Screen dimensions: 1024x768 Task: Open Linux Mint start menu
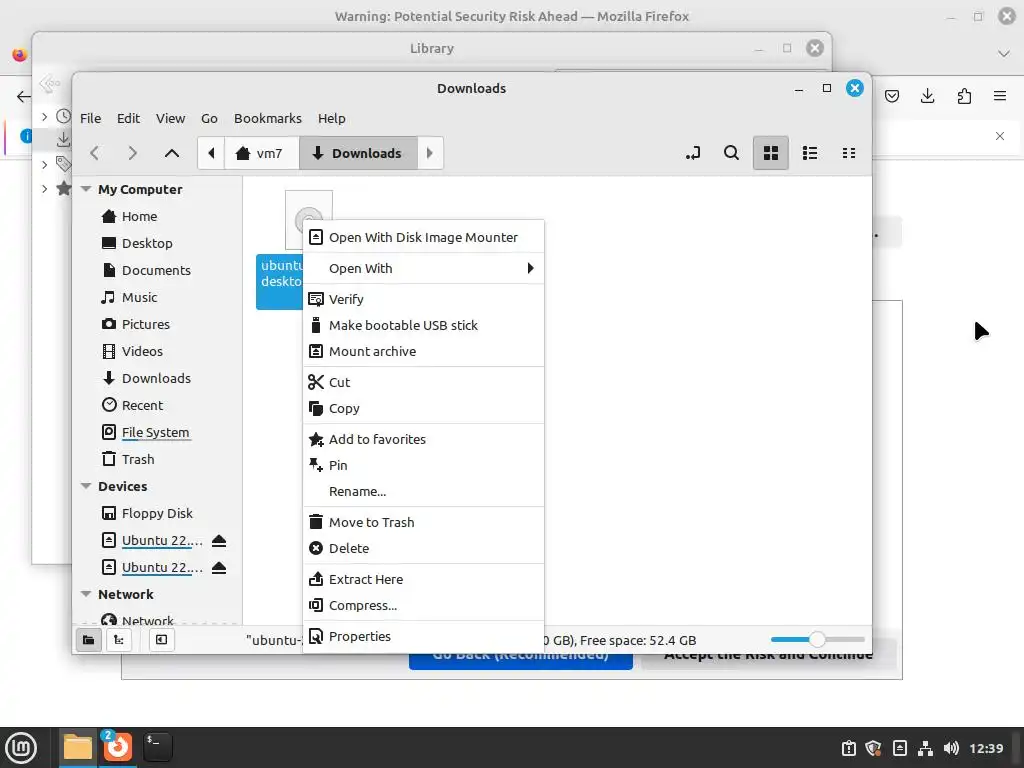pos(22,748)
